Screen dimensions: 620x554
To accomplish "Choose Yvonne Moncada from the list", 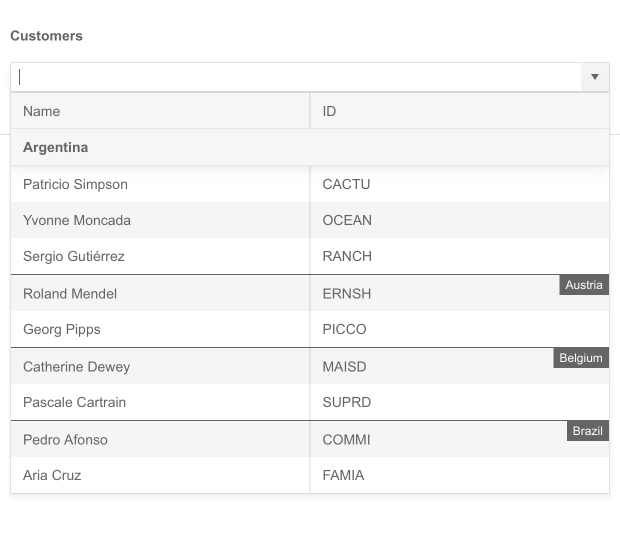I will tap(77, 220).
